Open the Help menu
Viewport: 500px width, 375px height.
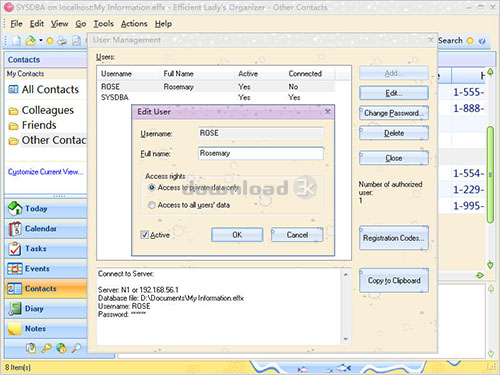163,24
